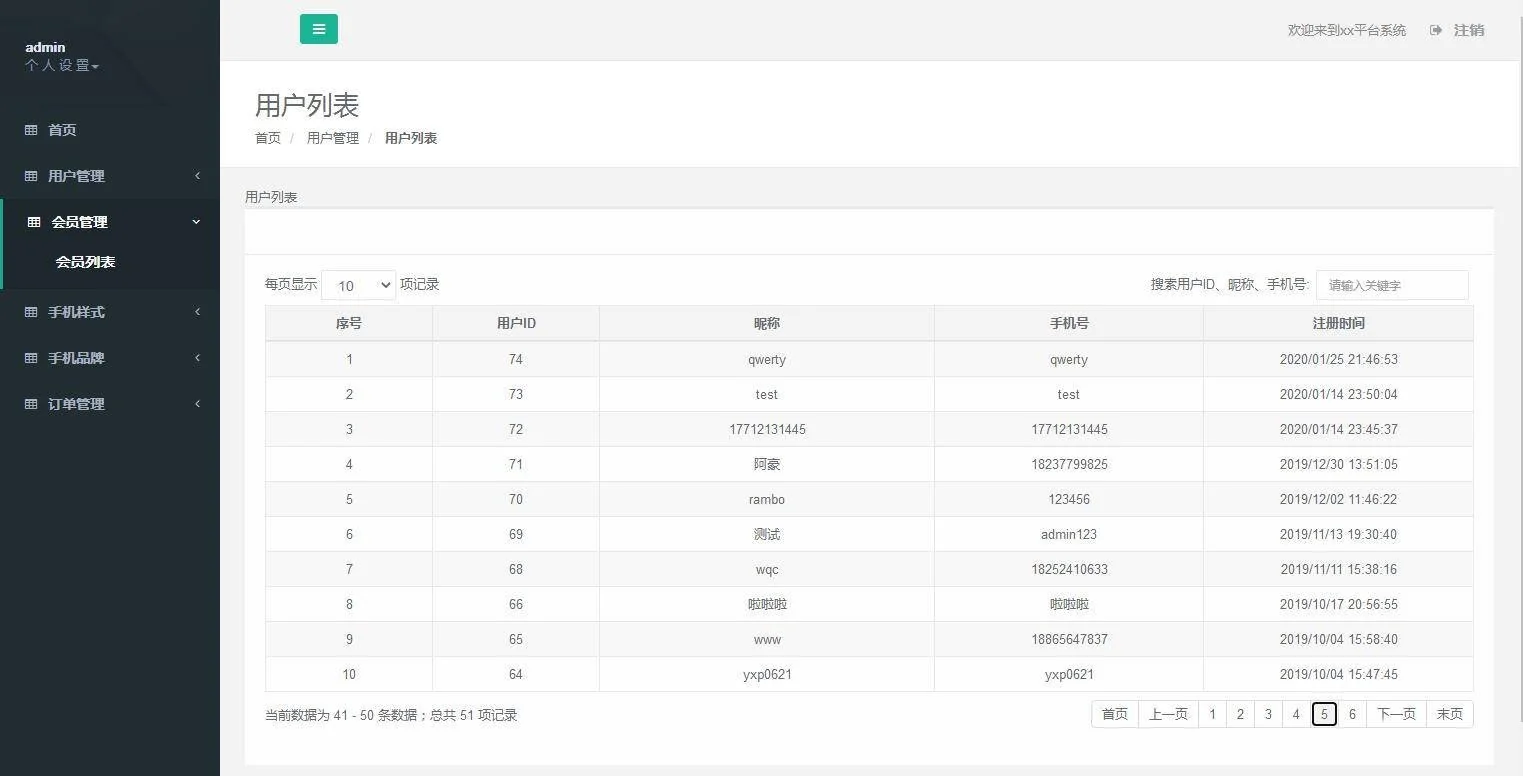This screenshot has width=1523, height=776.
Task: Collapse the 会员管理 menu chevron
Action: (196, 222)
